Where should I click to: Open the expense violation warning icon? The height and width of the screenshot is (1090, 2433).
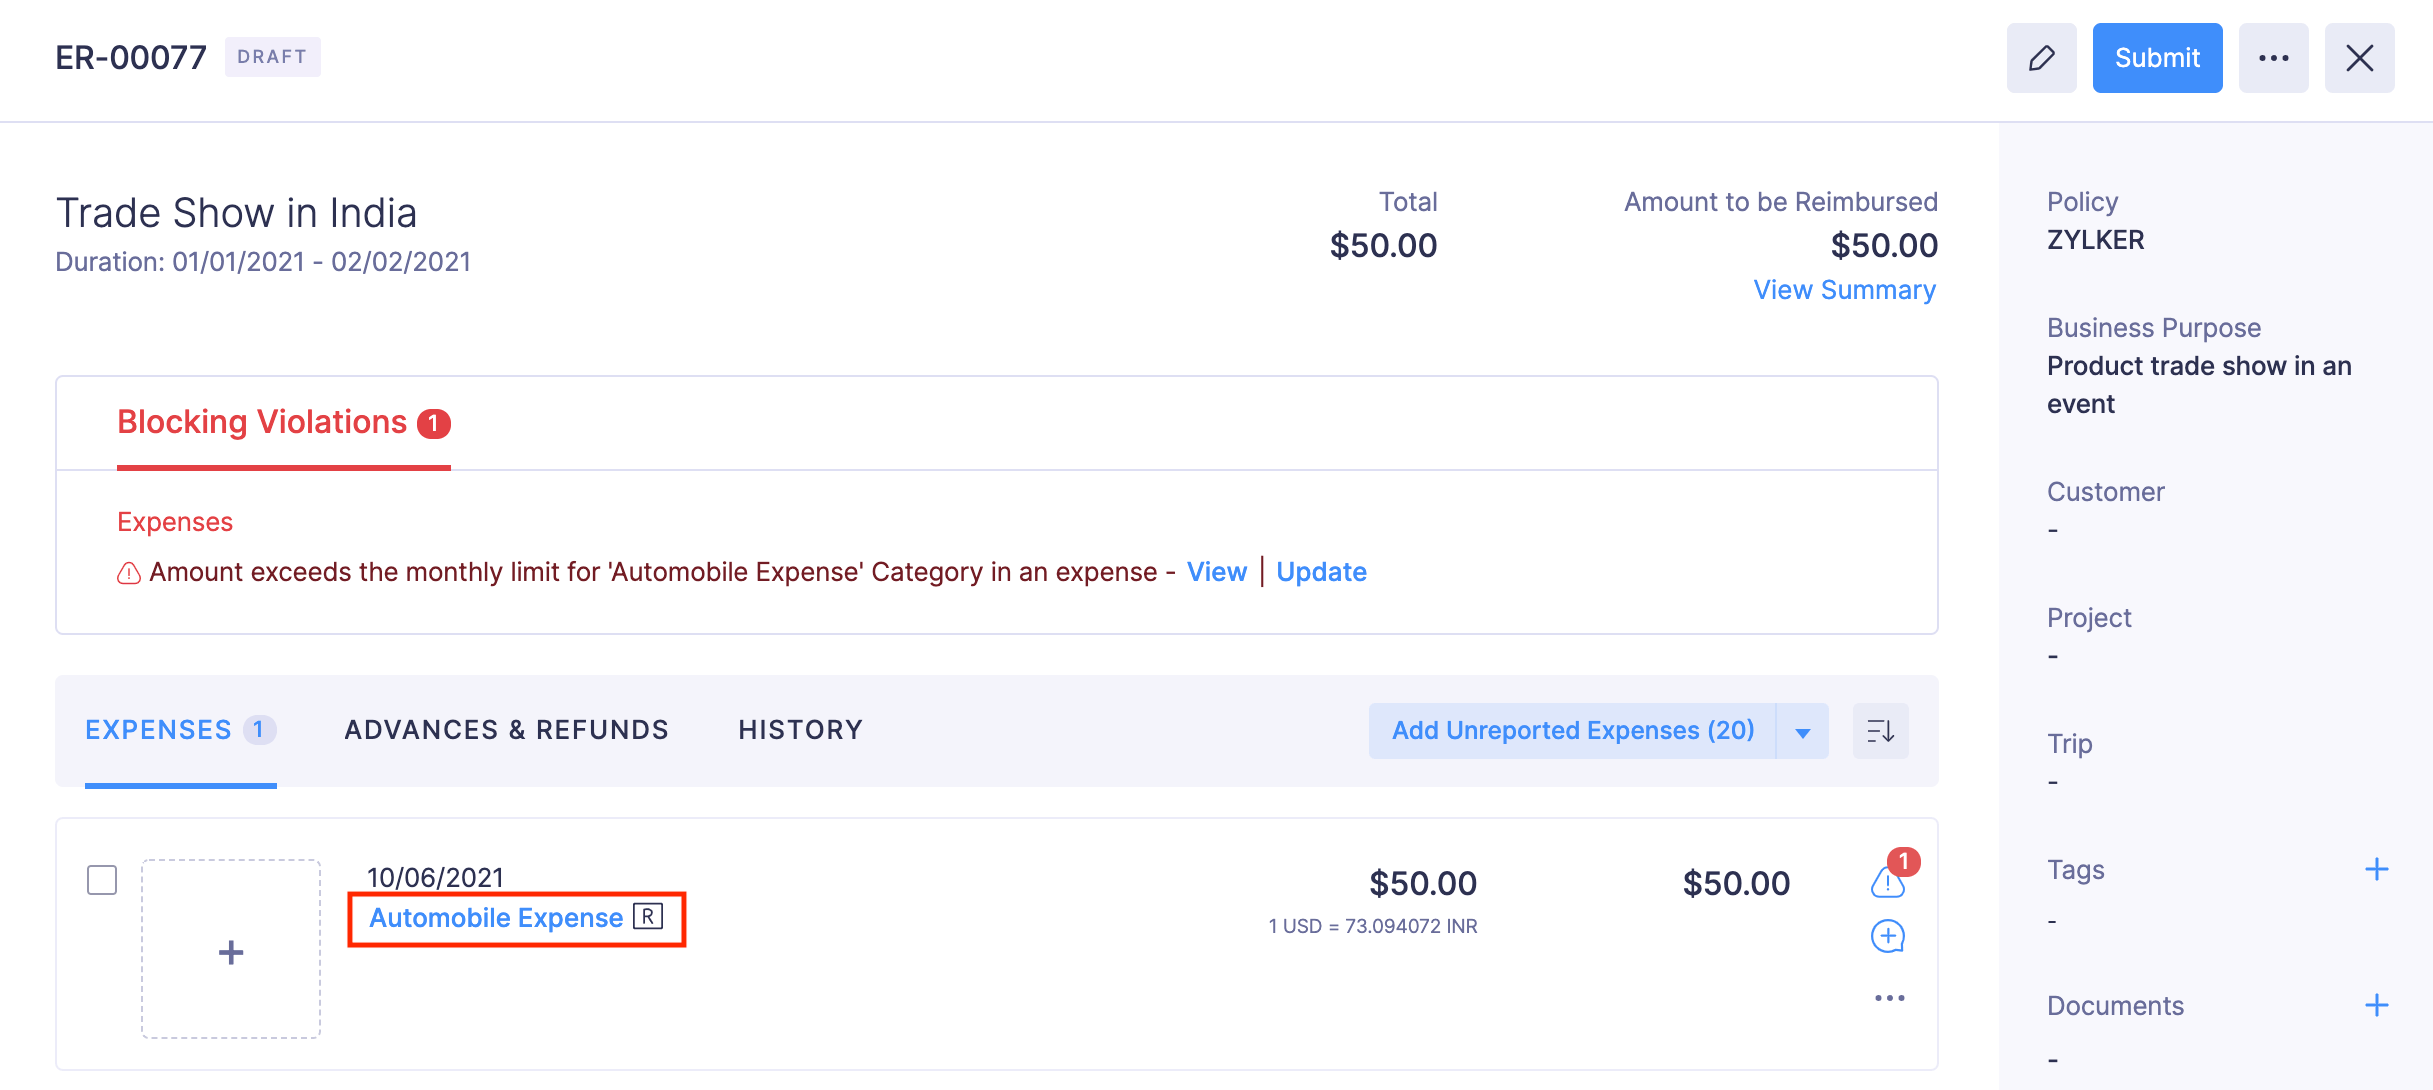coord(1887,881)
